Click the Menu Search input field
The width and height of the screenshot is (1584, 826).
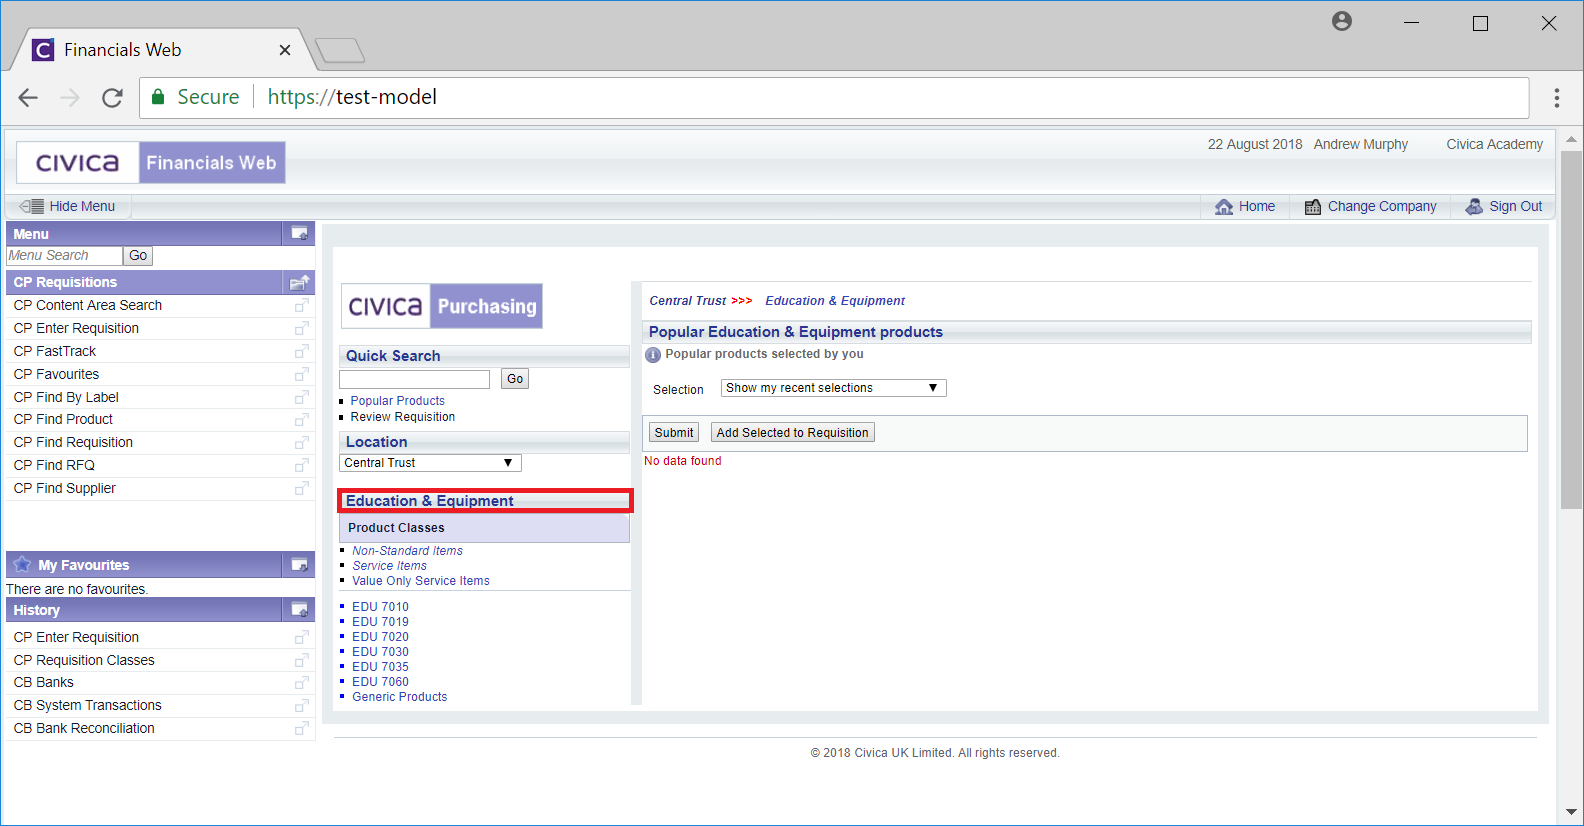pos(64,256)
